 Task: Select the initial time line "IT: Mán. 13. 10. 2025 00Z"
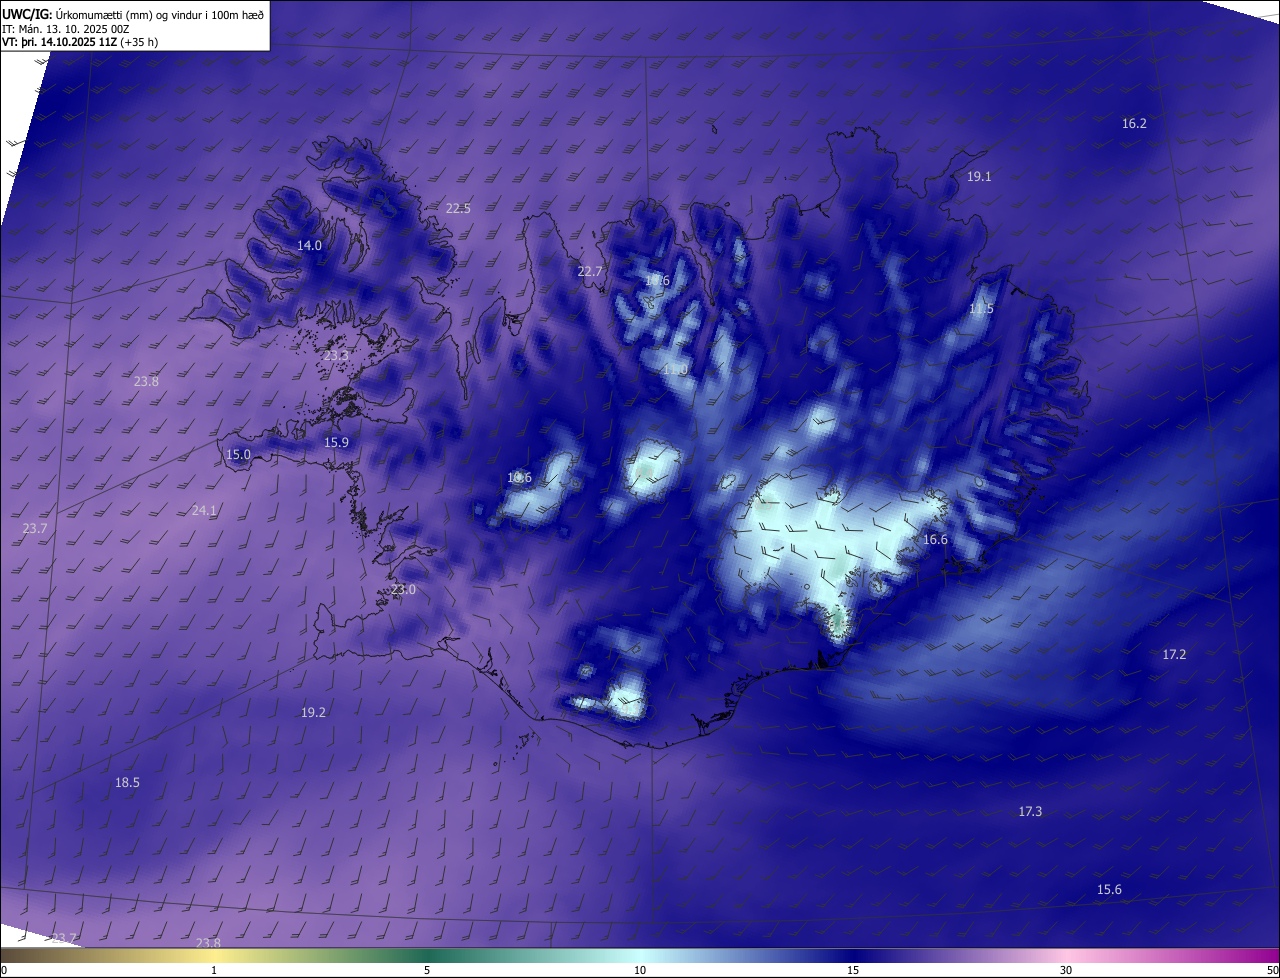tap(65, 28)
